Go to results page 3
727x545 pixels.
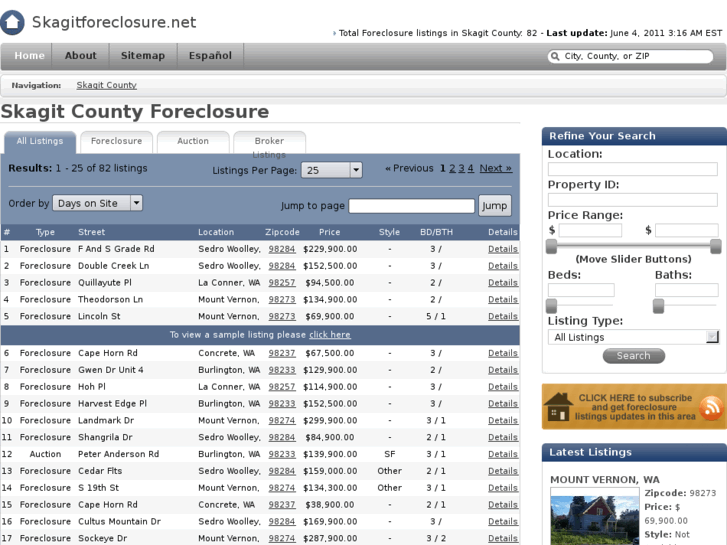coord(461,168)
